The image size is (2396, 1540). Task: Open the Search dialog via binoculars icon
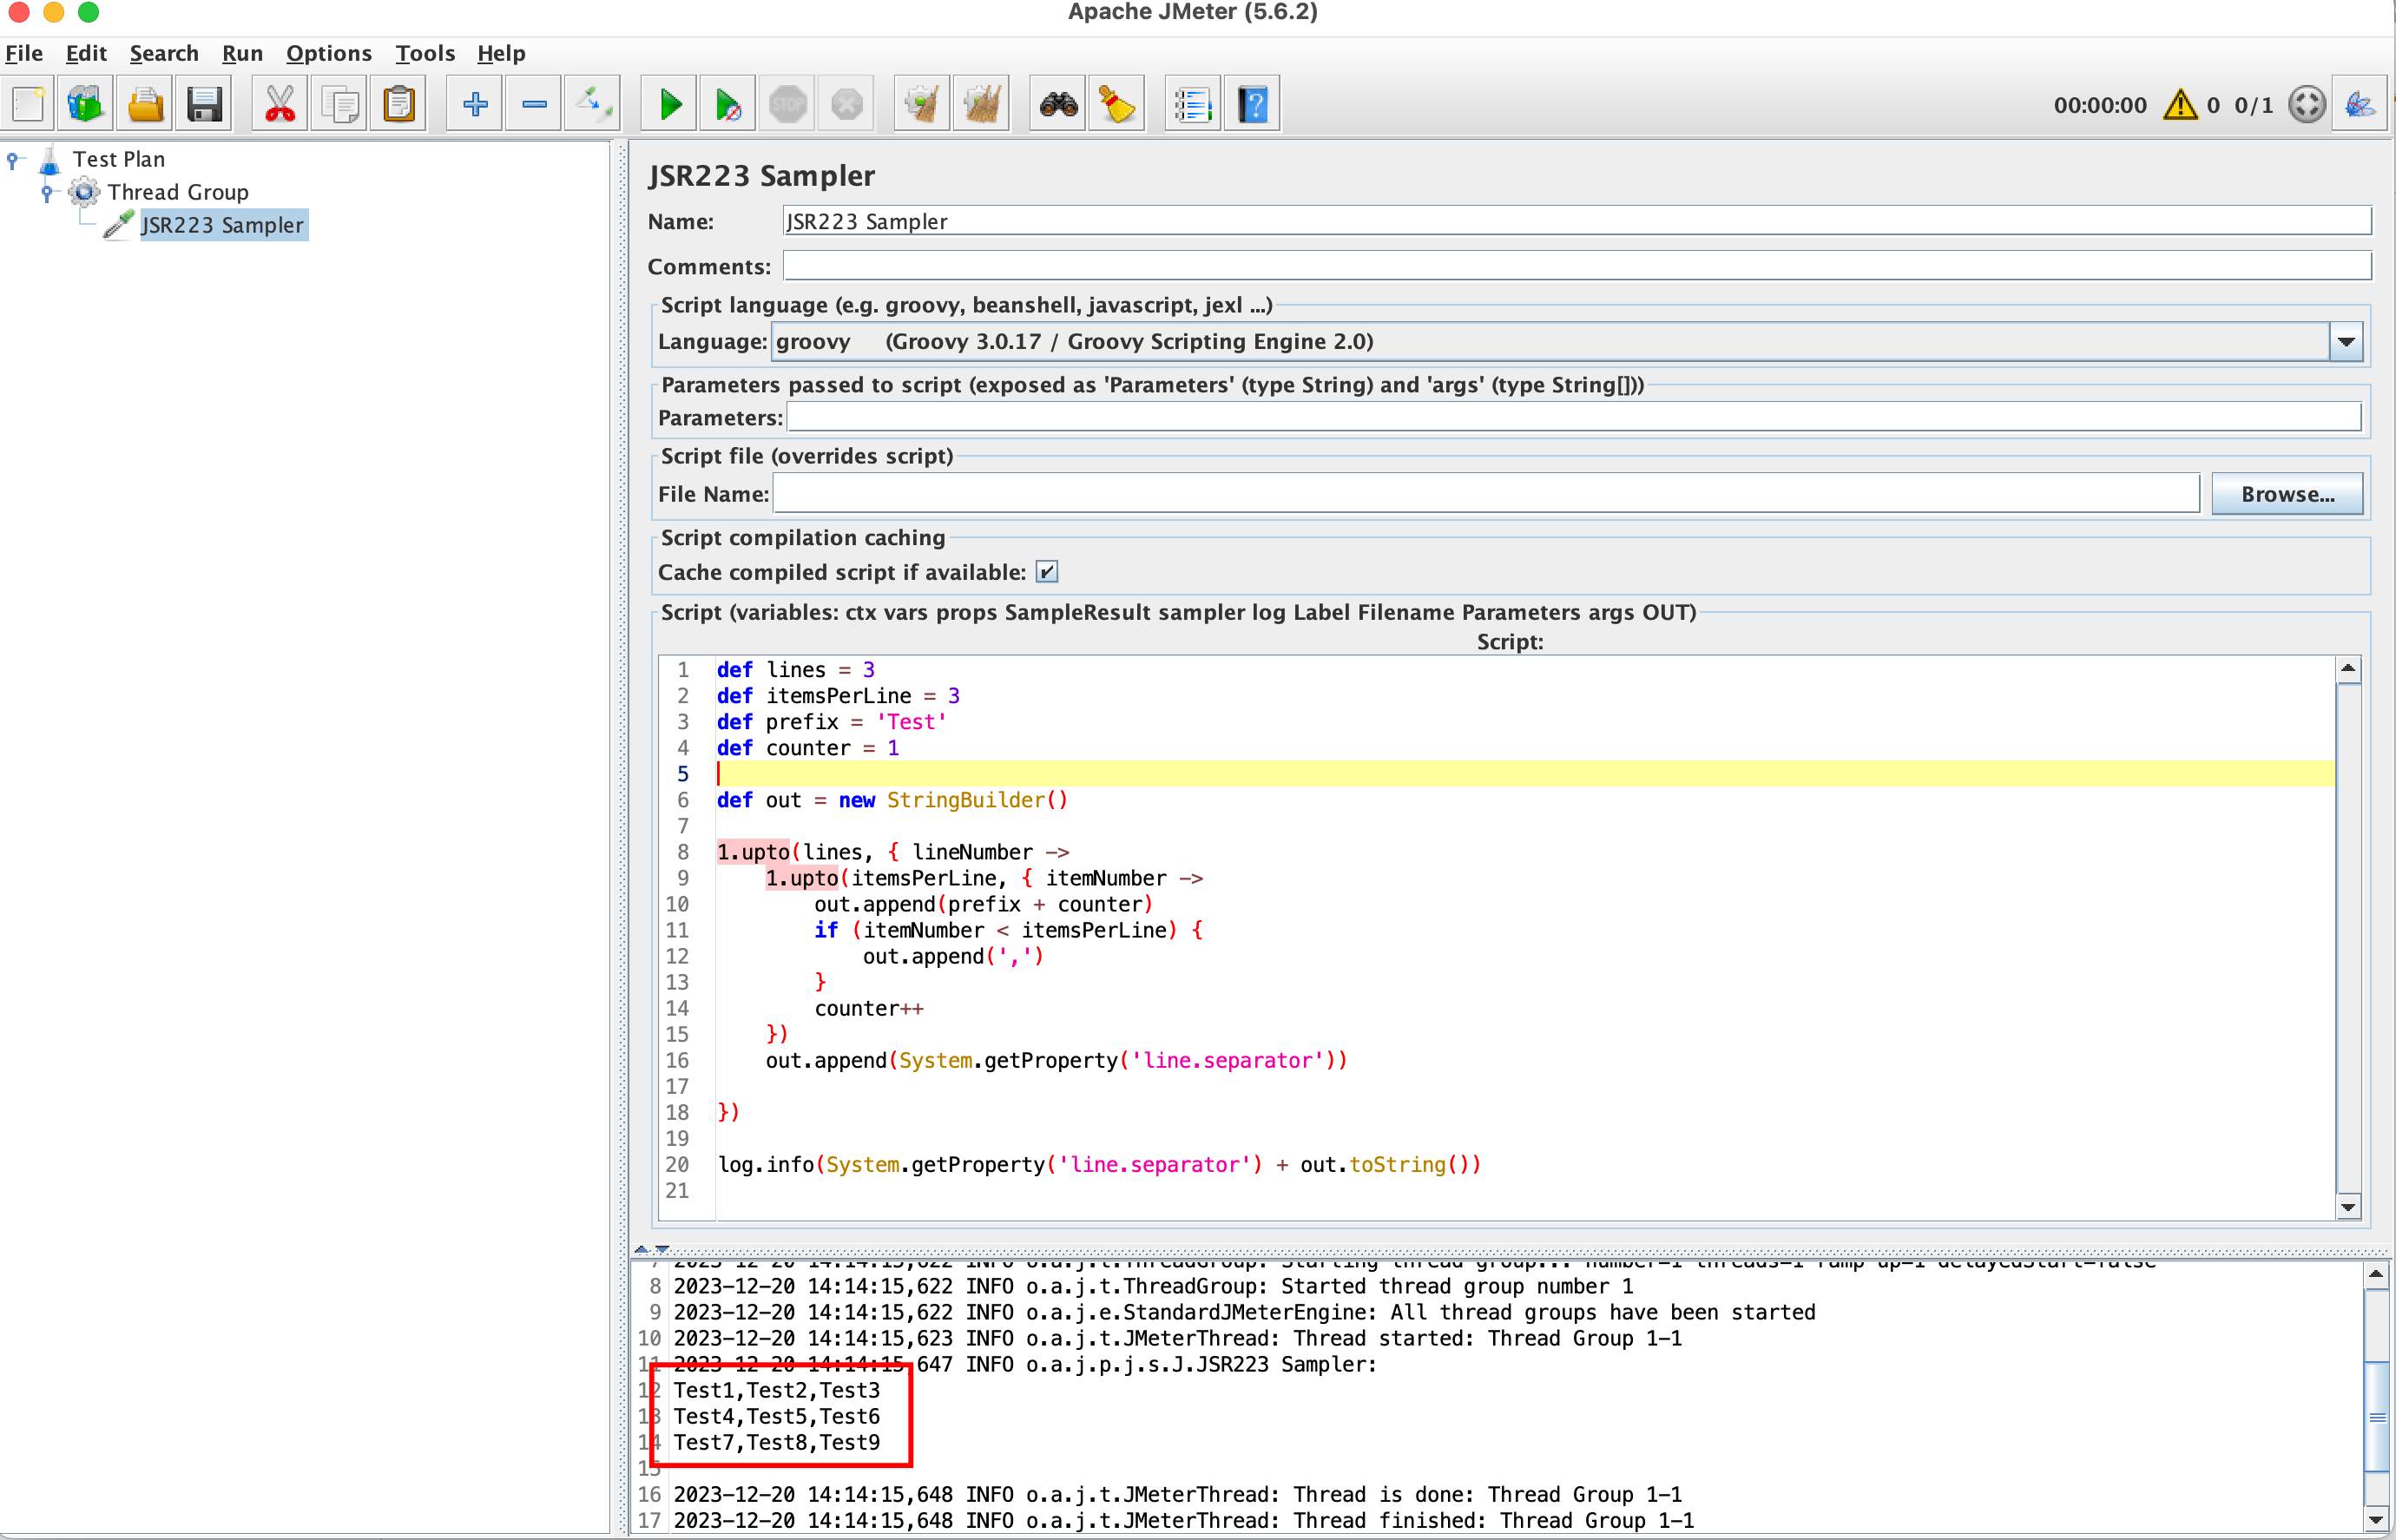tap(1056, 103)
